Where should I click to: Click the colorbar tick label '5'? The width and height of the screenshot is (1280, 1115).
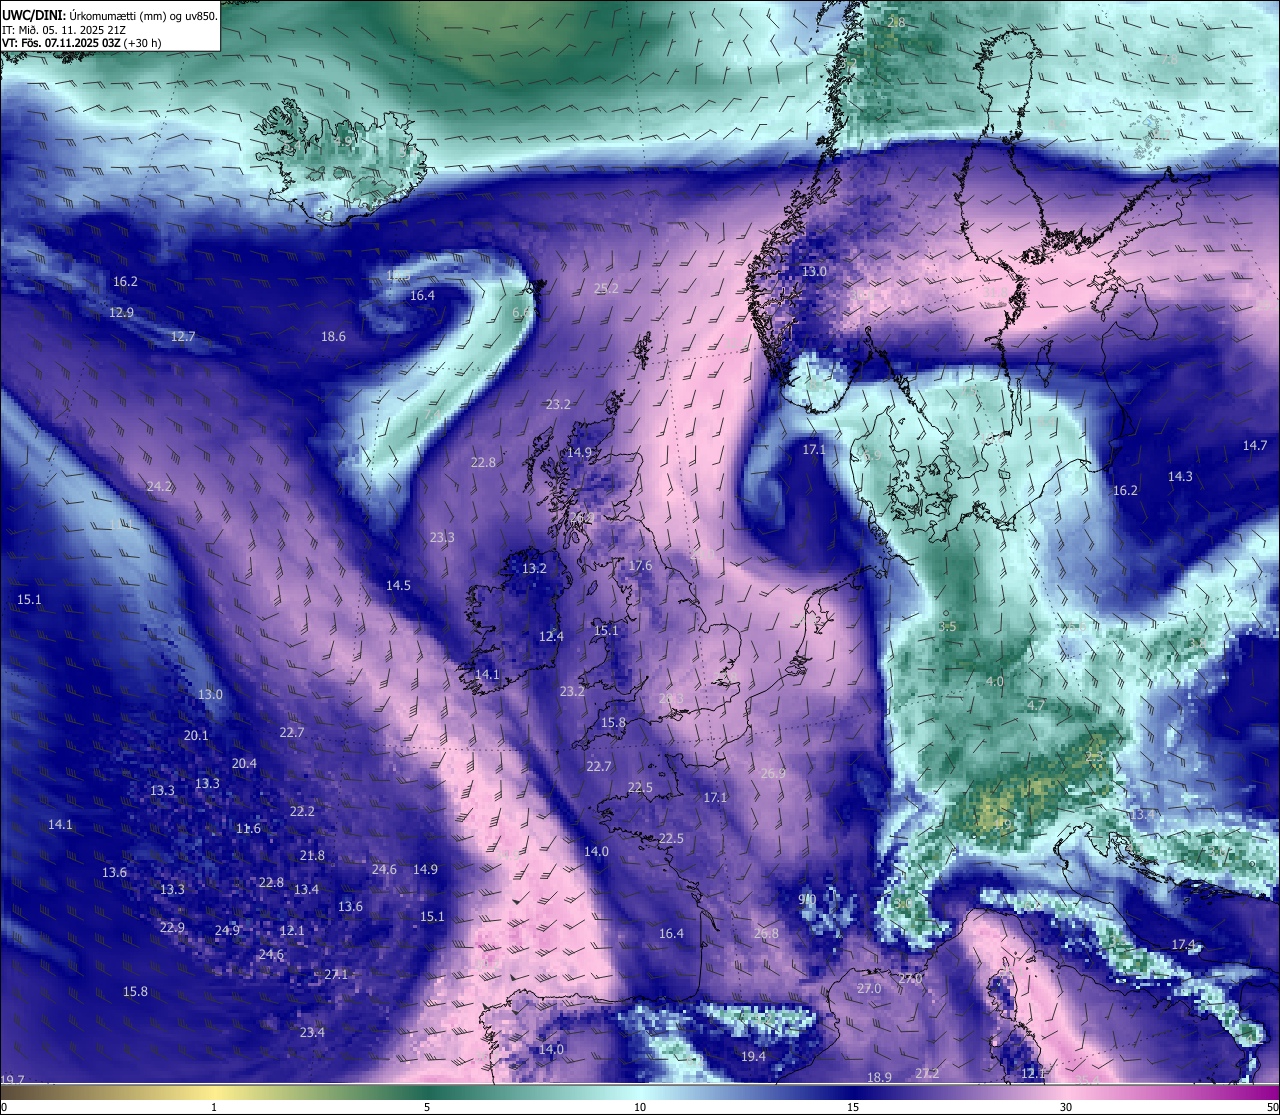point(427,1107)
